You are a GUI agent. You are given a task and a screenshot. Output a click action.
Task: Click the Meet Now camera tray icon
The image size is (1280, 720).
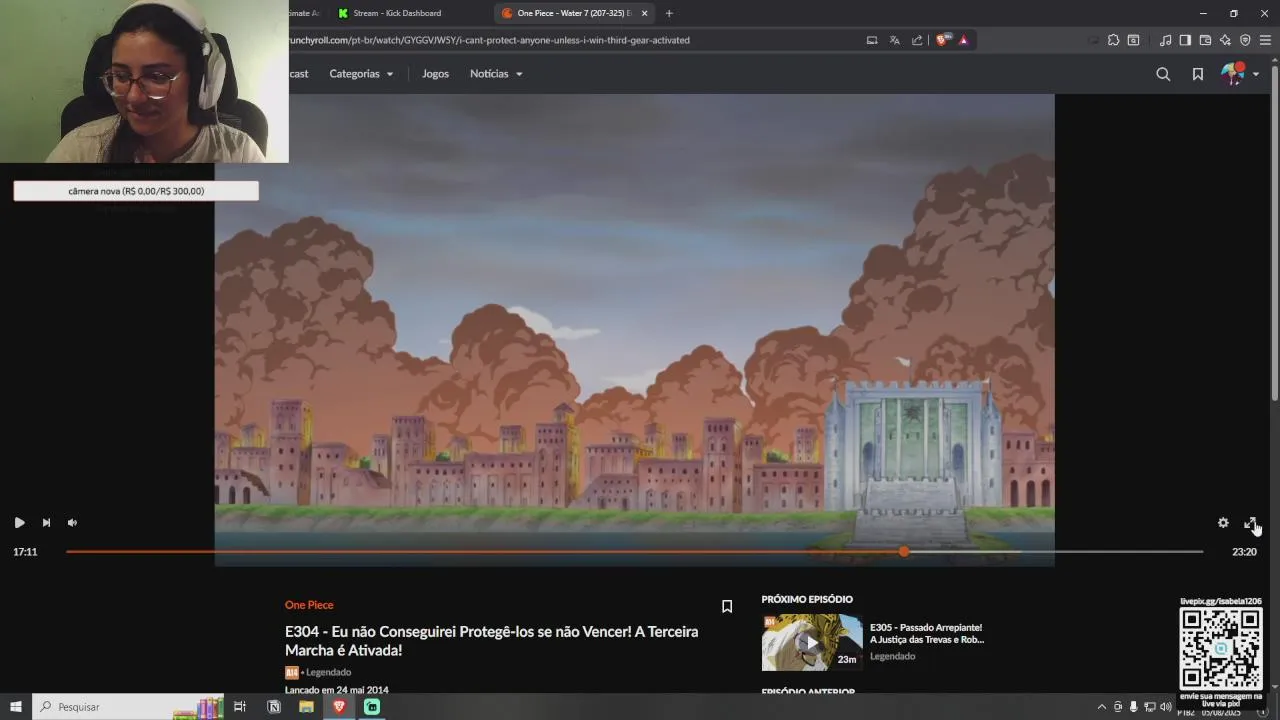tap(1118, 707)
